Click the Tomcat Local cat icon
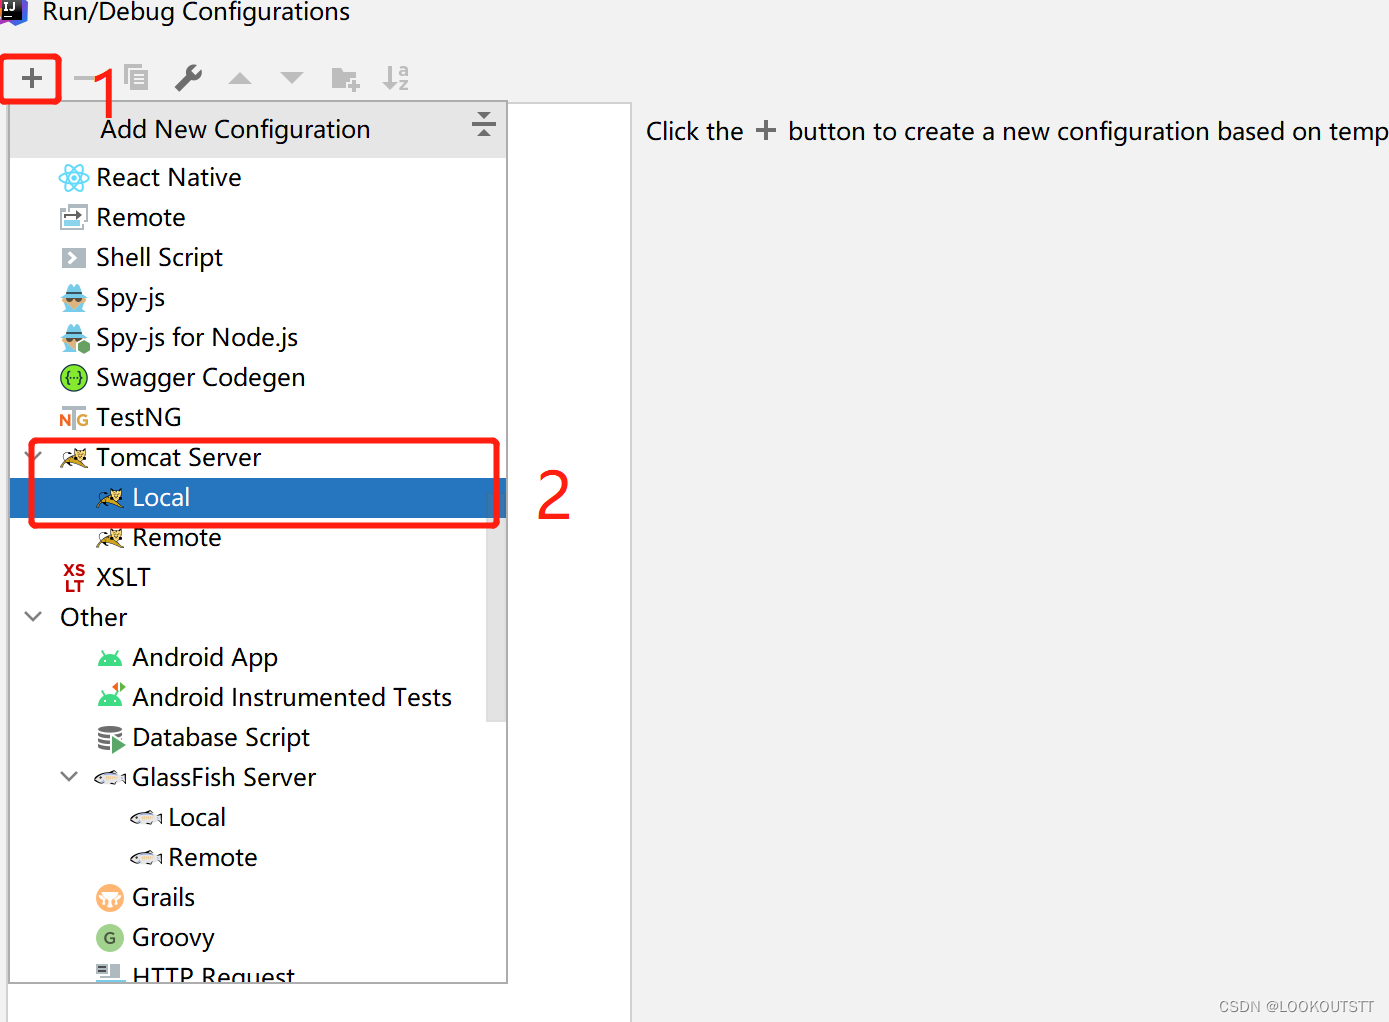Viewport: 1389px width, 1022px height. [110, 498]
